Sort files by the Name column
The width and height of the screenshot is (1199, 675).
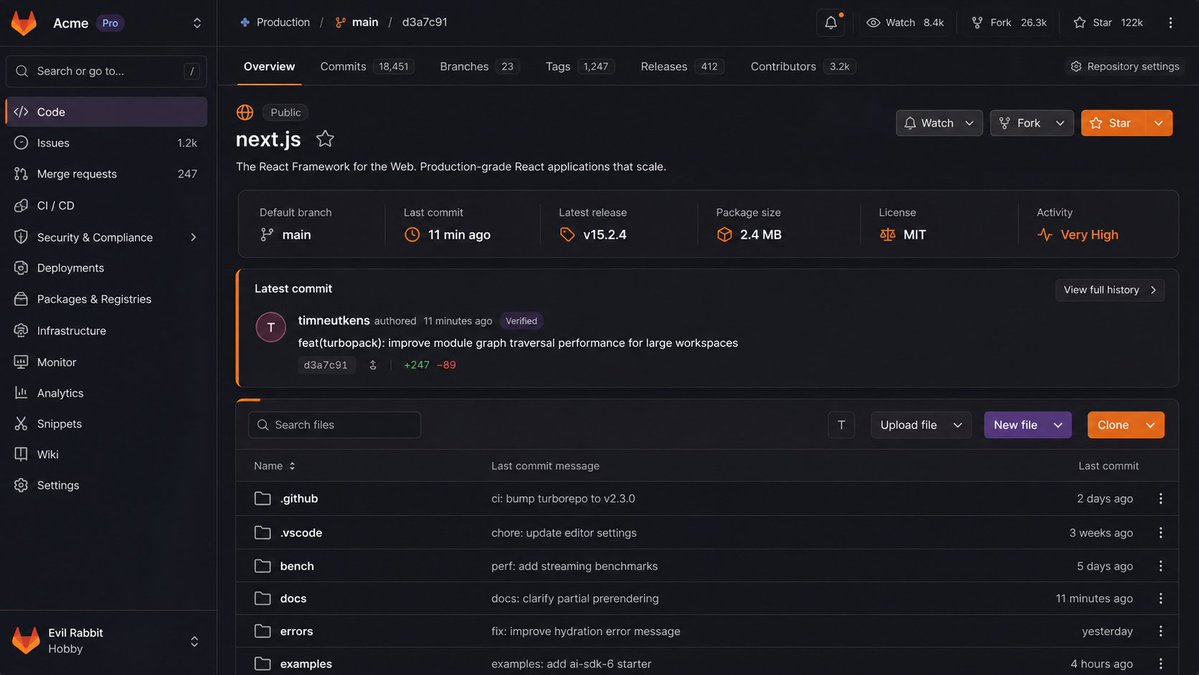pos(275,466)
